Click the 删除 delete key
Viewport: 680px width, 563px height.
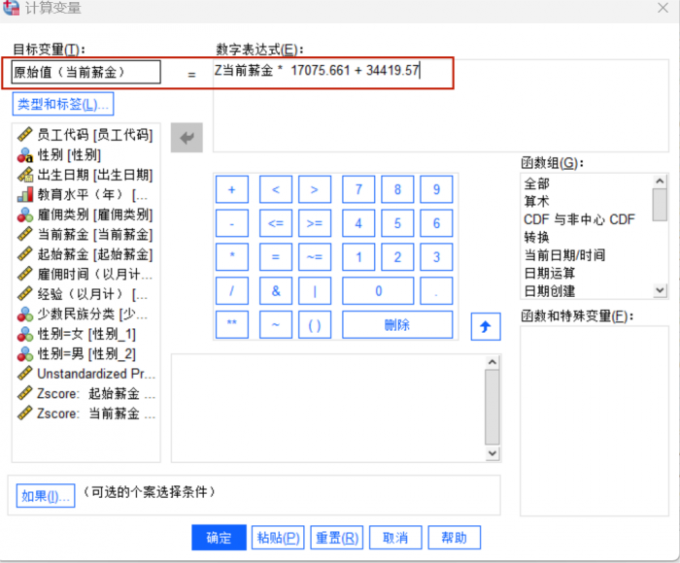pyautogui.click(x=398, y=324)
